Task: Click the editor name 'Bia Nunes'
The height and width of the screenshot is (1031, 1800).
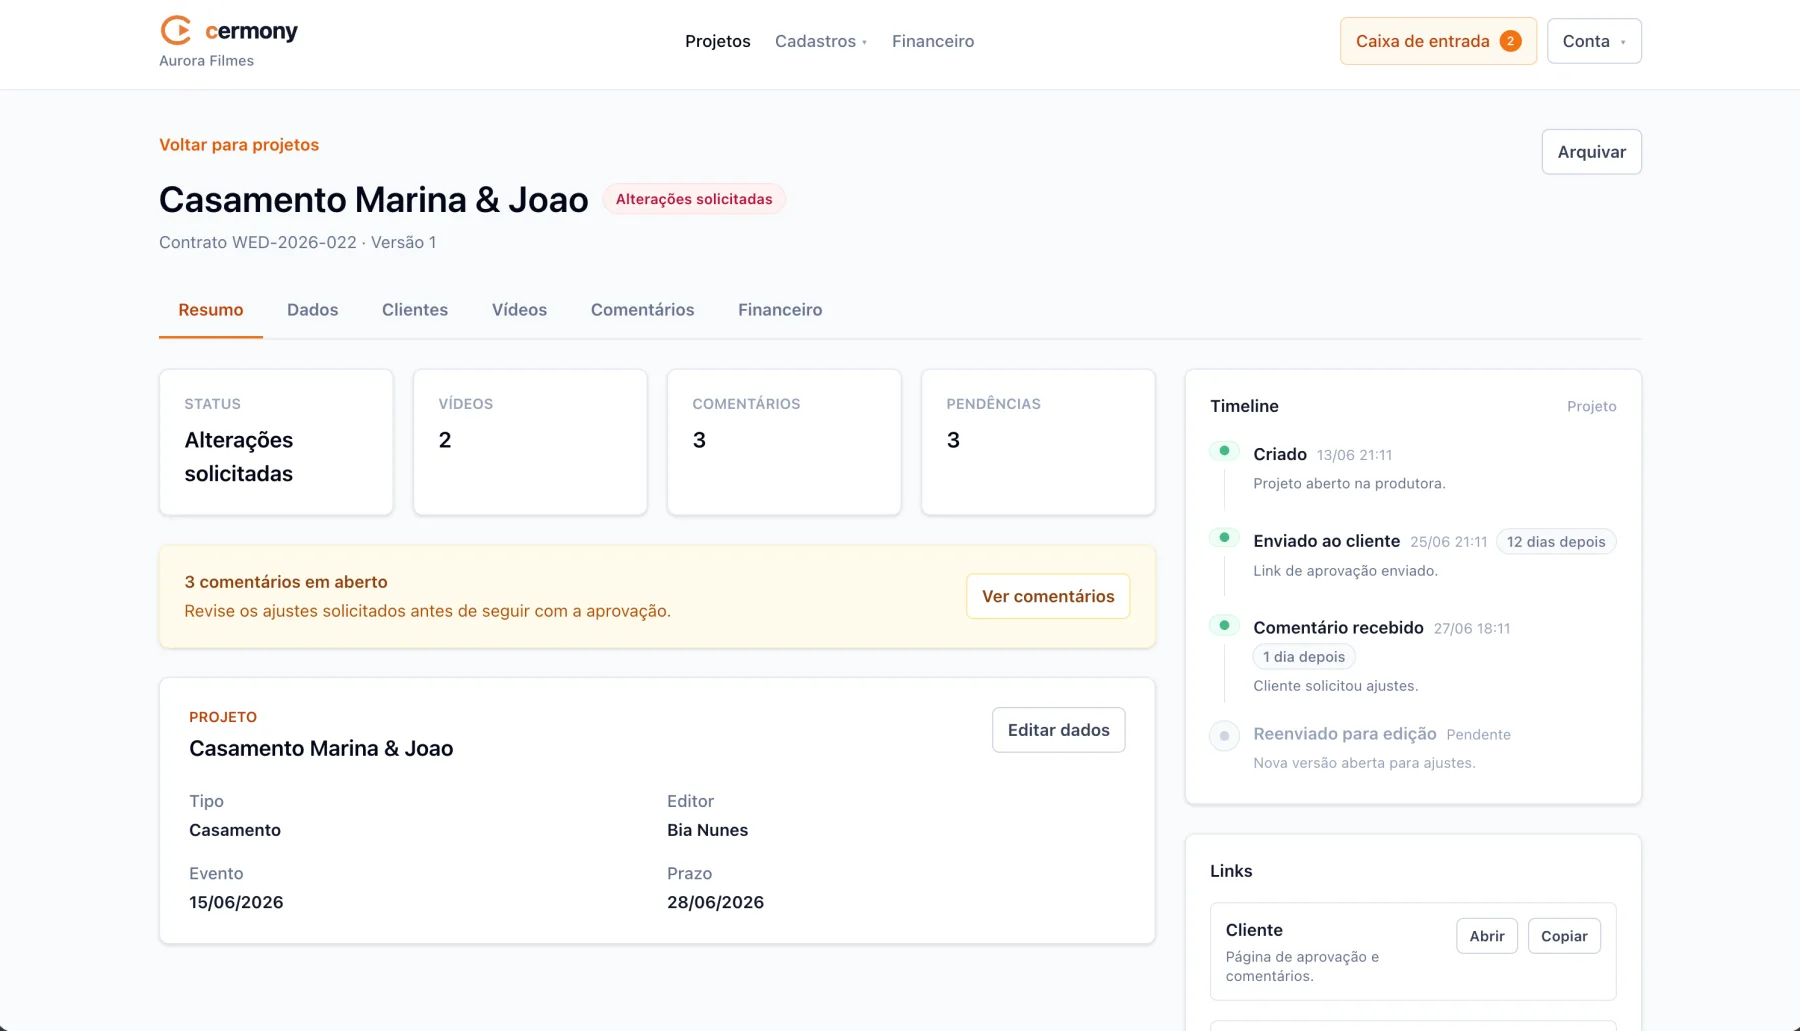Action: (707, 830)
